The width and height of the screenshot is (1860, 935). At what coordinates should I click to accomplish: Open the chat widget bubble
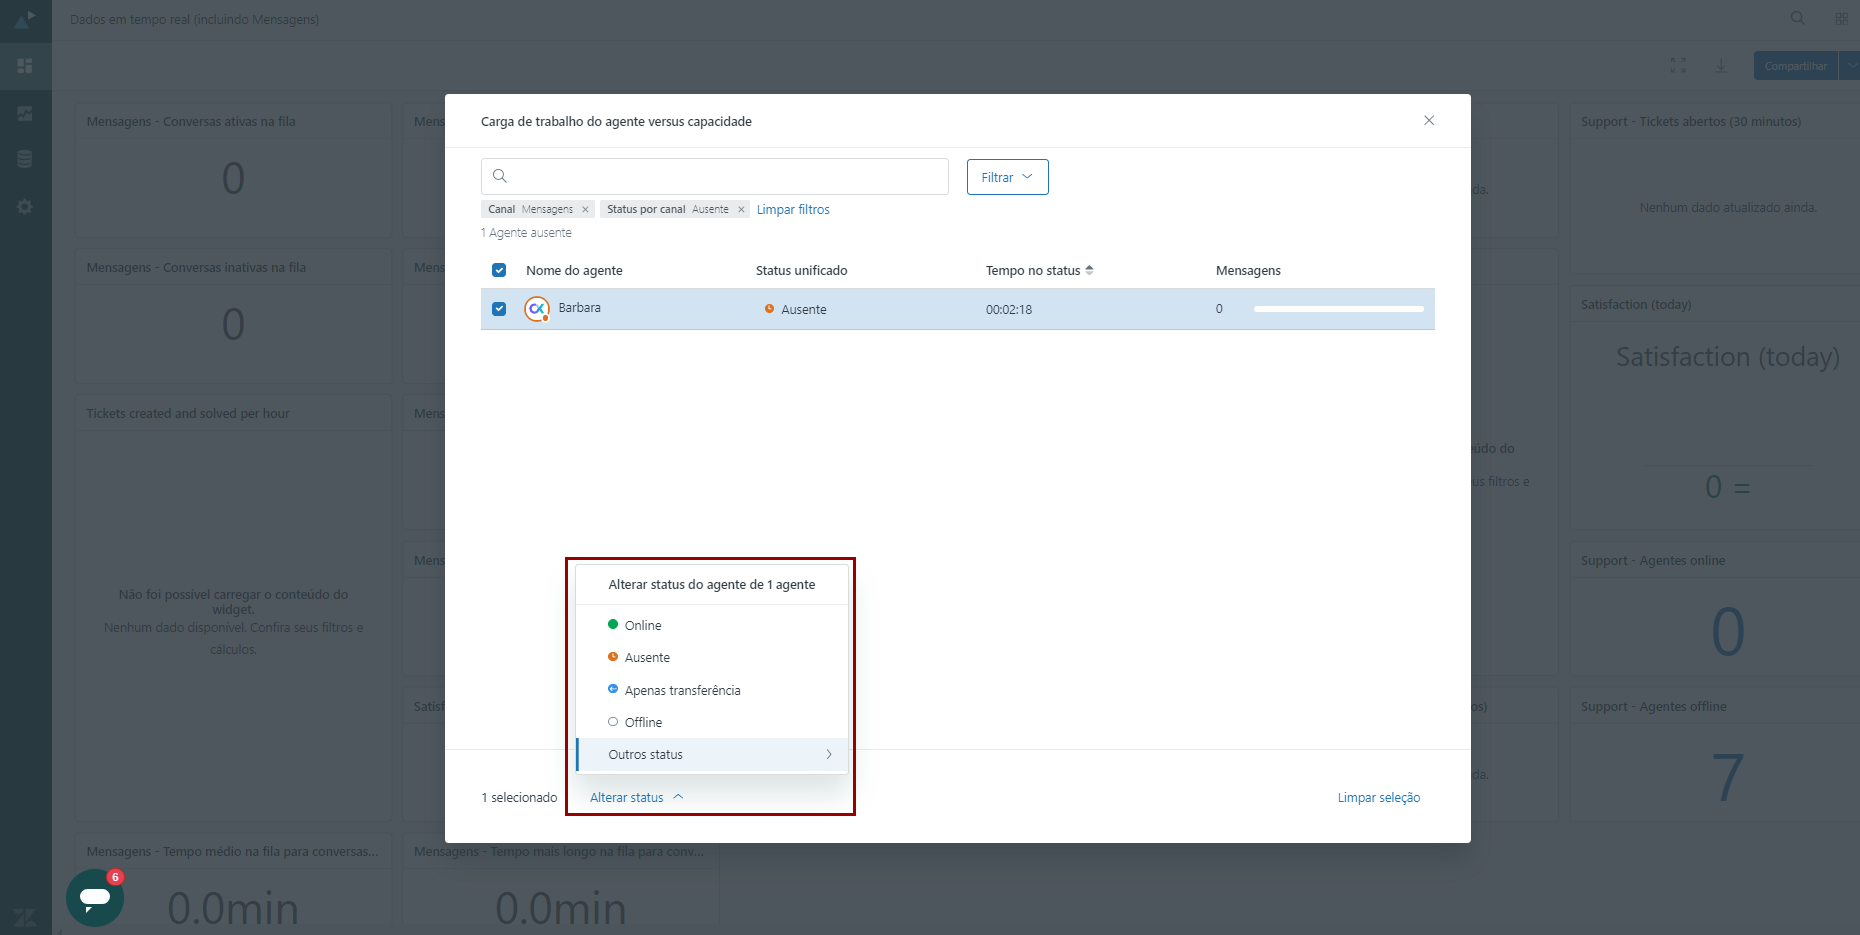pyautogui.click(x=95, y=897)
